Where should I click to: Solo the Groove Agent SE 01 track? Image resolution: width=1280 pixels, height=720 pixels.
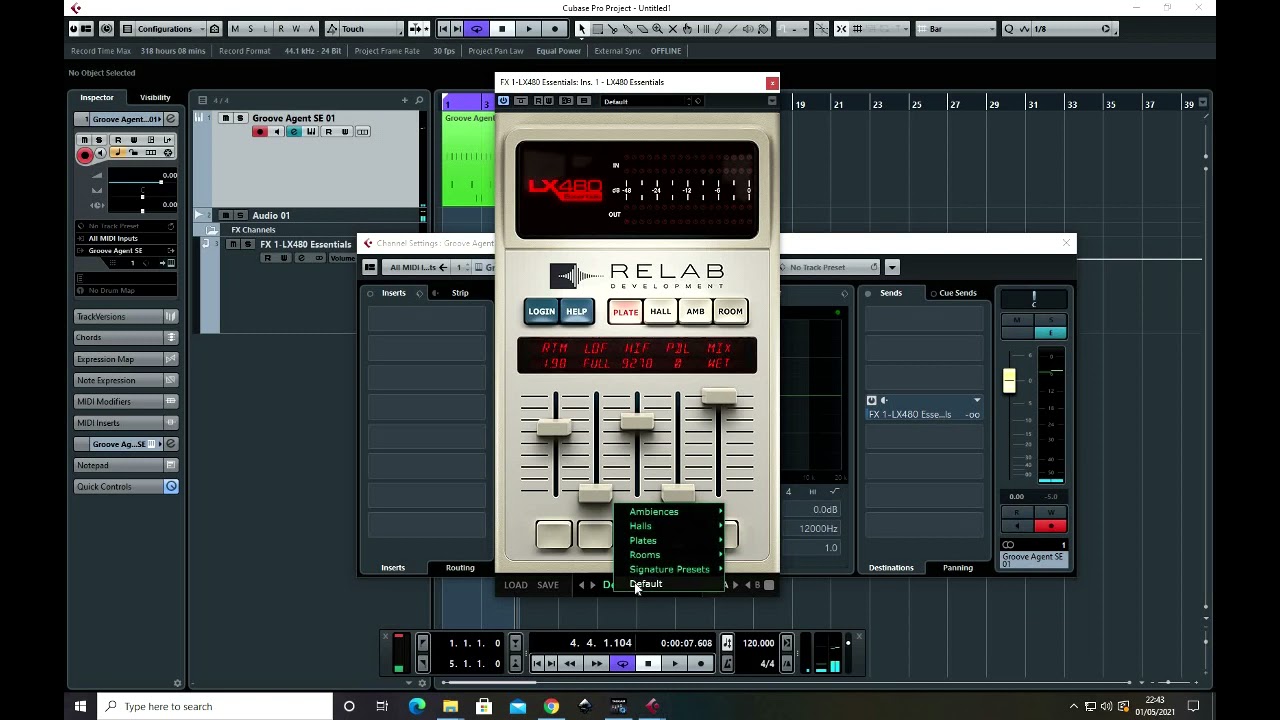click(x=240, y=118)
